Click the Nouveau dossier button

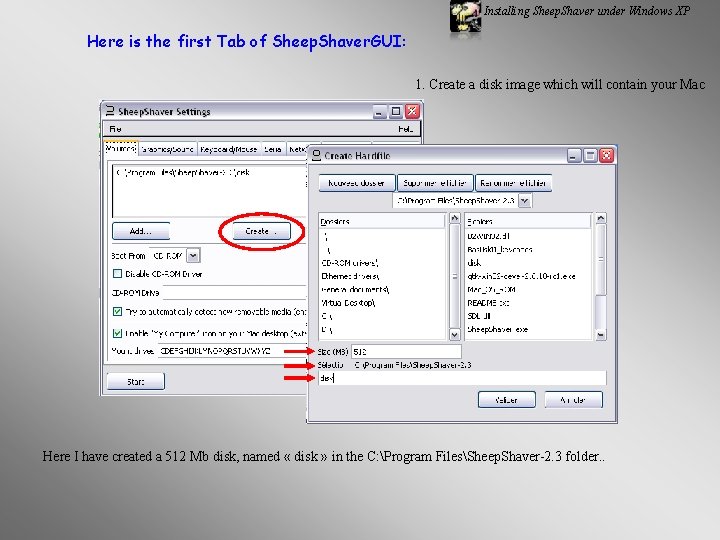coord(357,183)
